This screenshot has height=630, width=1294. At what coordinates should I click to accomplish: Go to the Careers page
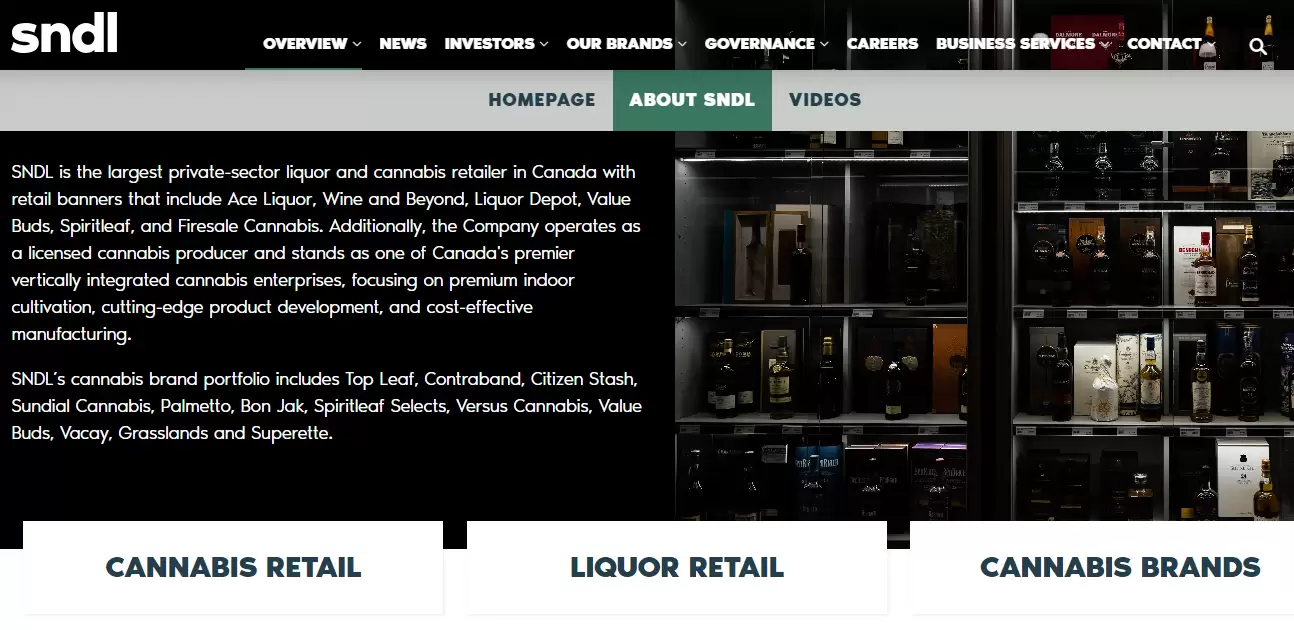pos(882,44)
